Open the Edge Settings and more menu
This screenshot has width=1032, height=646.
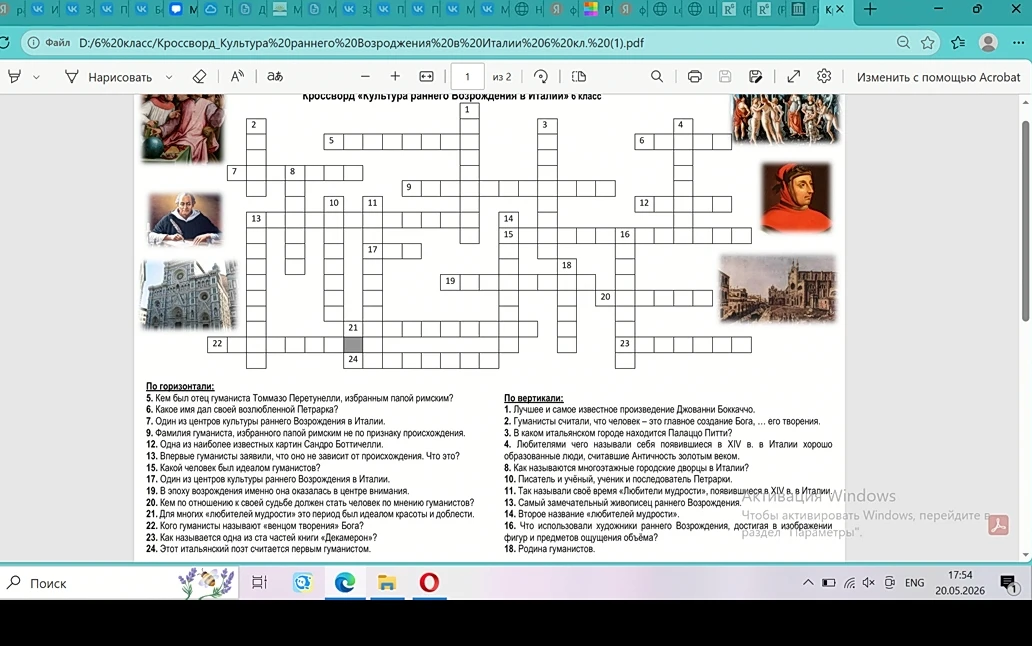pos(1018,43)
